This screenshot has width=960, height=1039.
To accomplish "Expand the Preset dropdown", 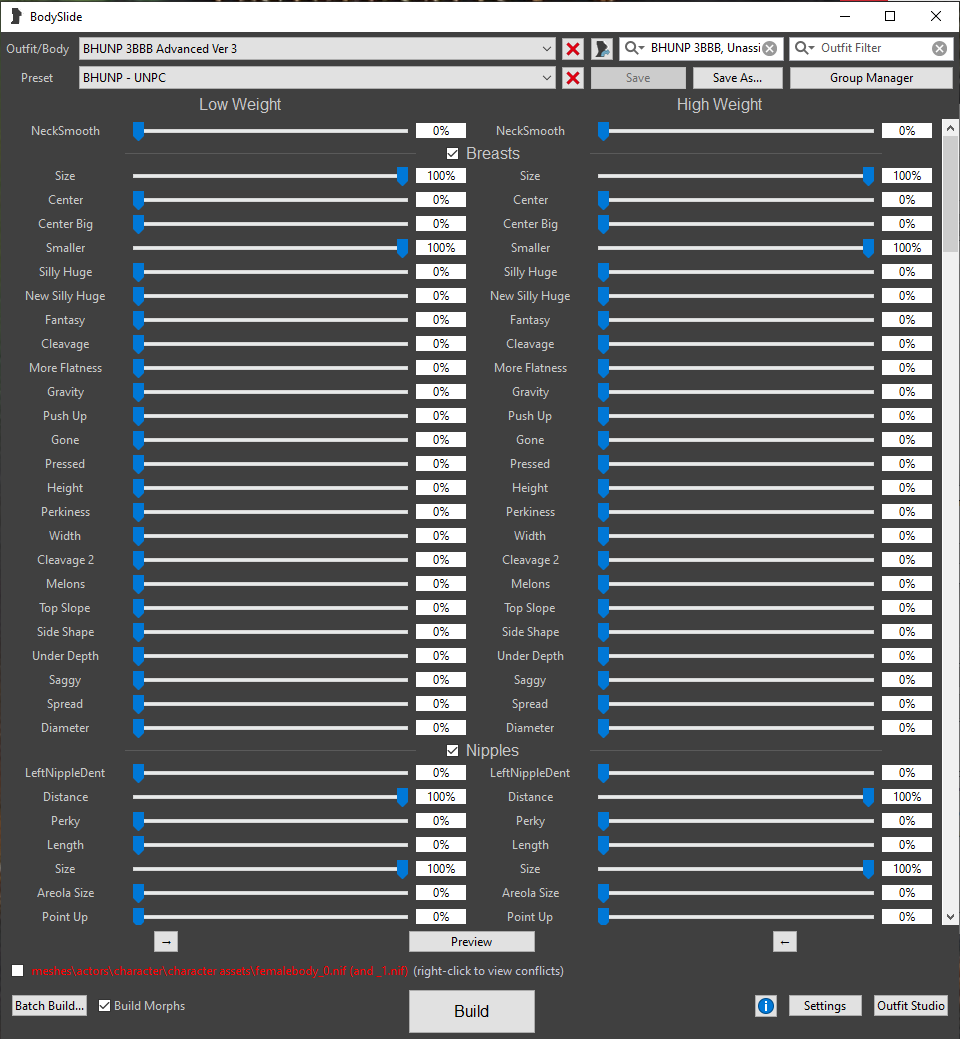I will (547, 78).
